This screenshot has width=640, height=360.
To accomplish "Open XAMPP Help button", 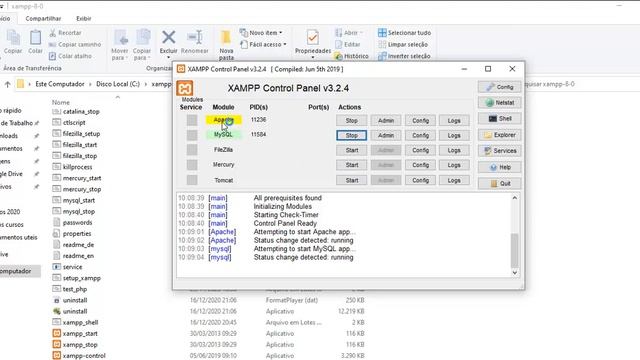I will [x=499, y=167].
